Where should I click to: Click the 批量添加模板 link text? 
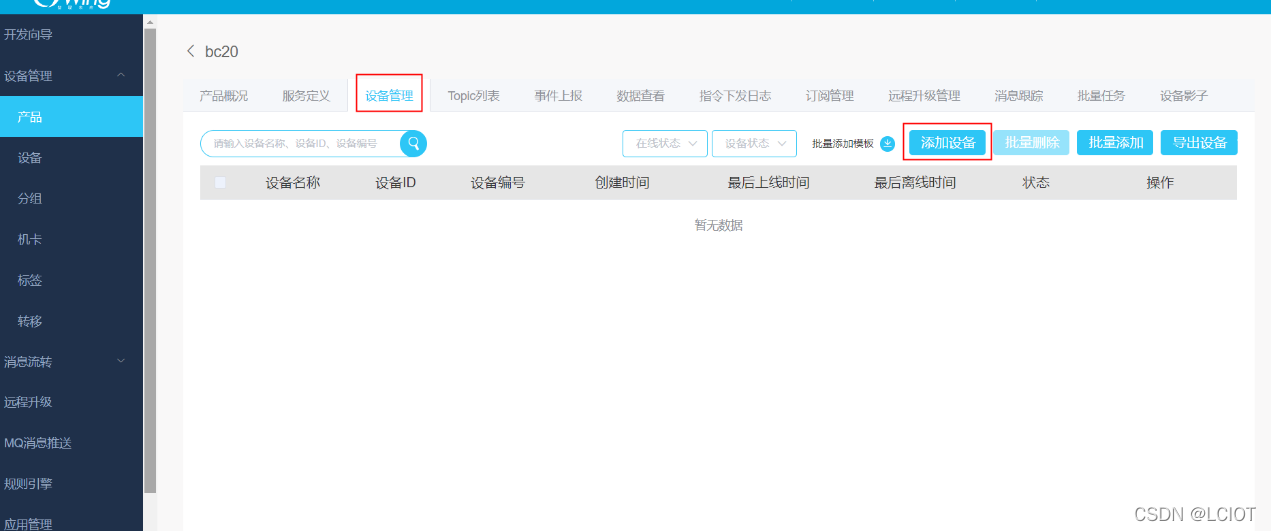(x=842, y=144)
